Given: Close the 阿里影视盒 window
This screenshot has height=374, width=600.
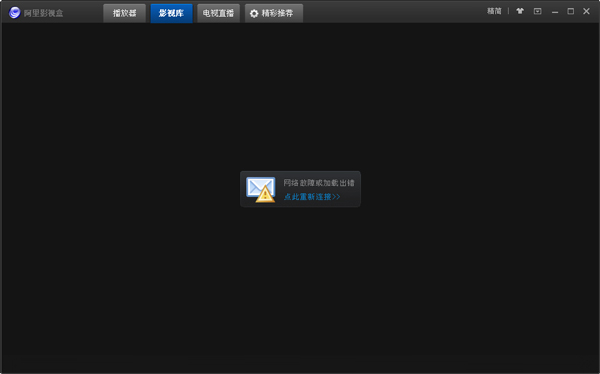Looking at the screenshot, I should point(586,11).
